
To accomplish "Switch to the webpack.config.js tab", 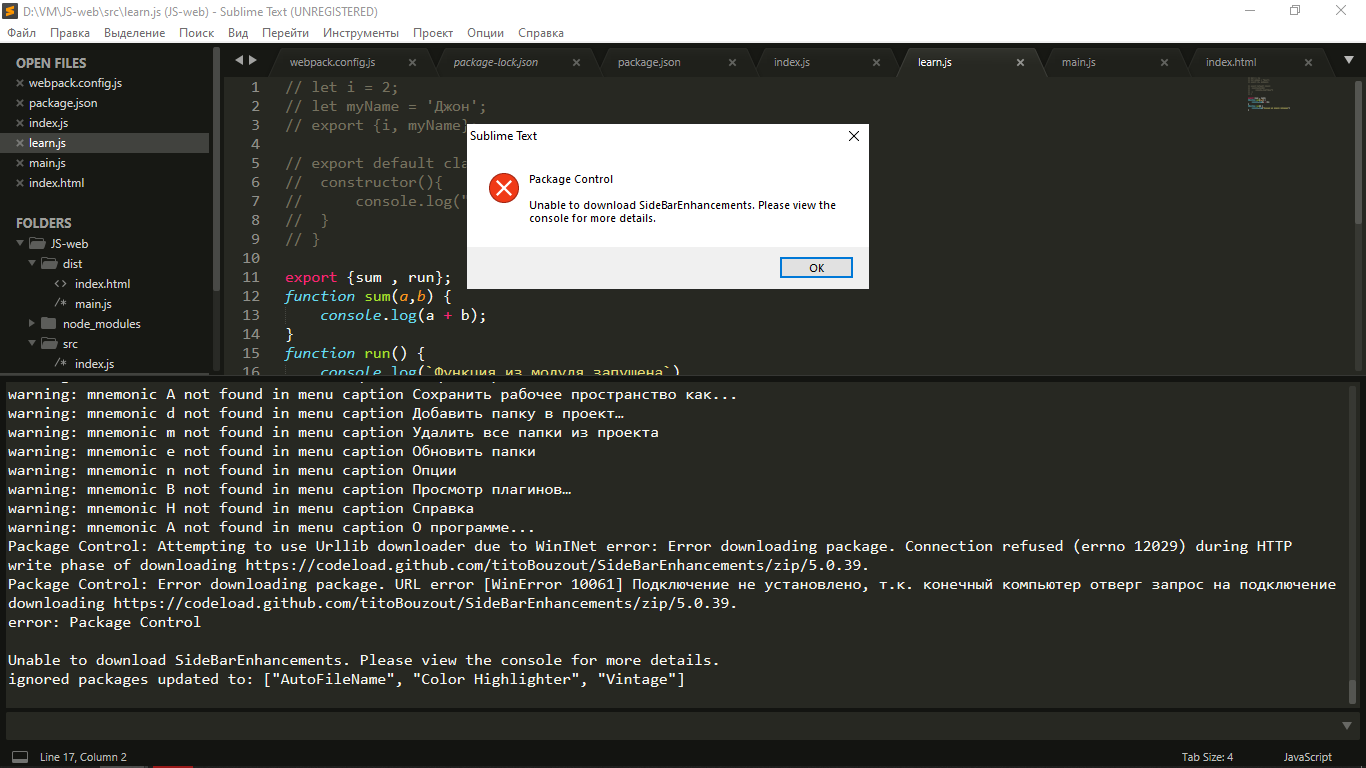I will click(x=332, y=62).
